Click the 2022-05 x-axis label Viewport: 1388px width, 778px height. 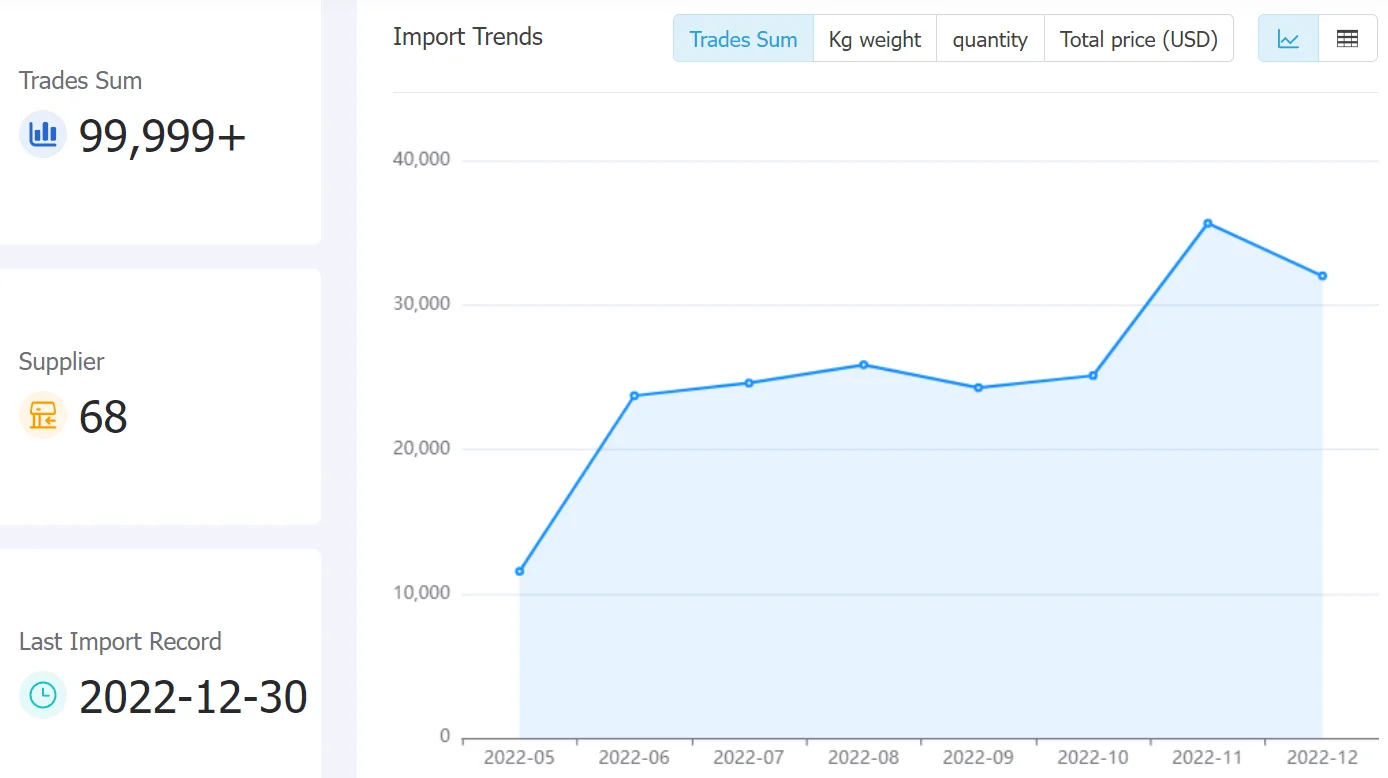[519, 757]
